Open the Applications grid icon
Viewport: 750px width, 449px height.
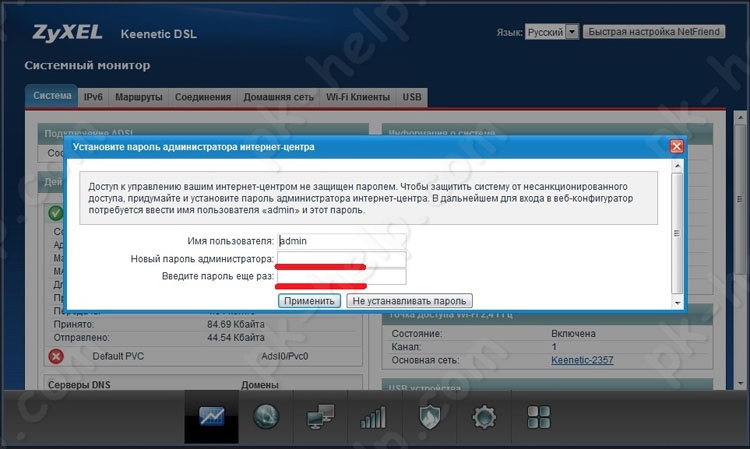[x=539, y=417]
